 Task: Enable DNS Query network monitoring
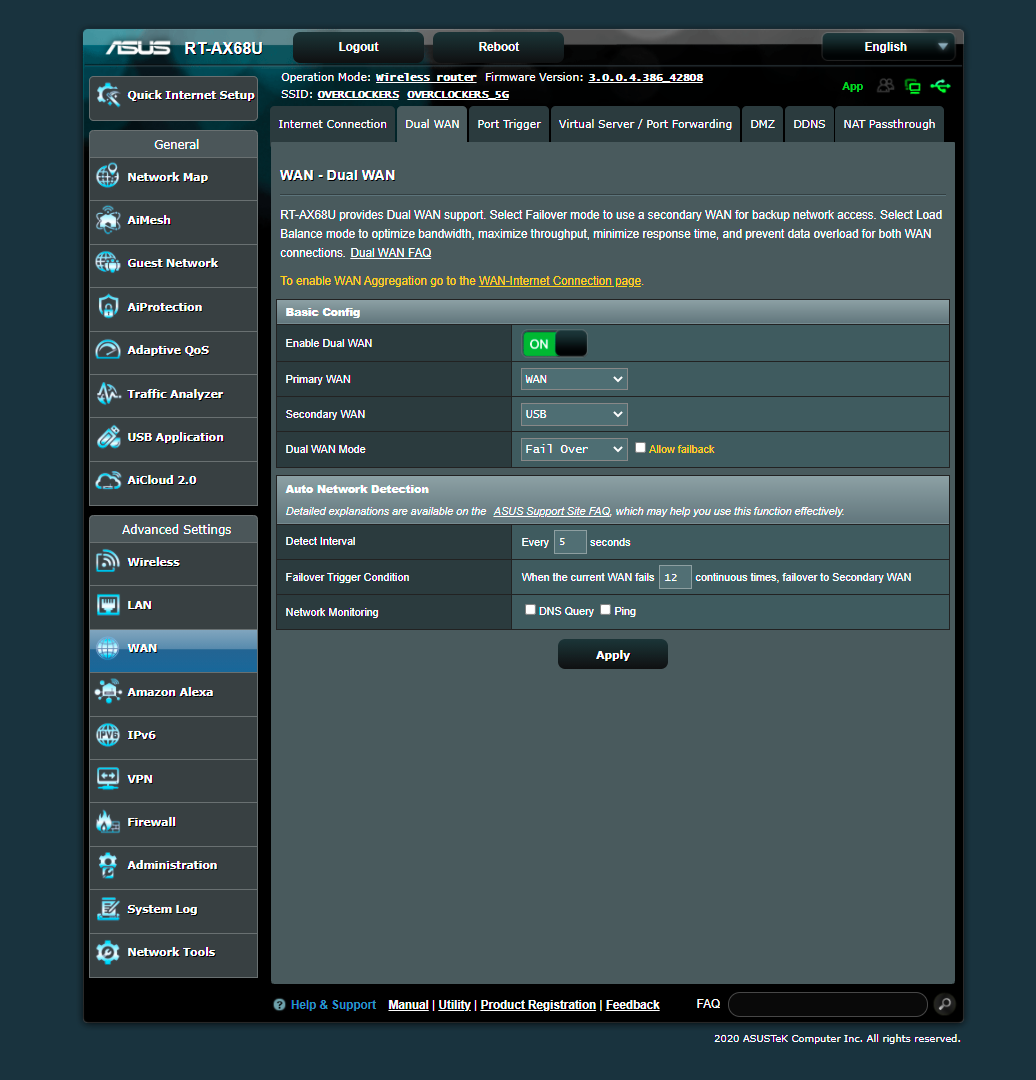tap(530, 610)
